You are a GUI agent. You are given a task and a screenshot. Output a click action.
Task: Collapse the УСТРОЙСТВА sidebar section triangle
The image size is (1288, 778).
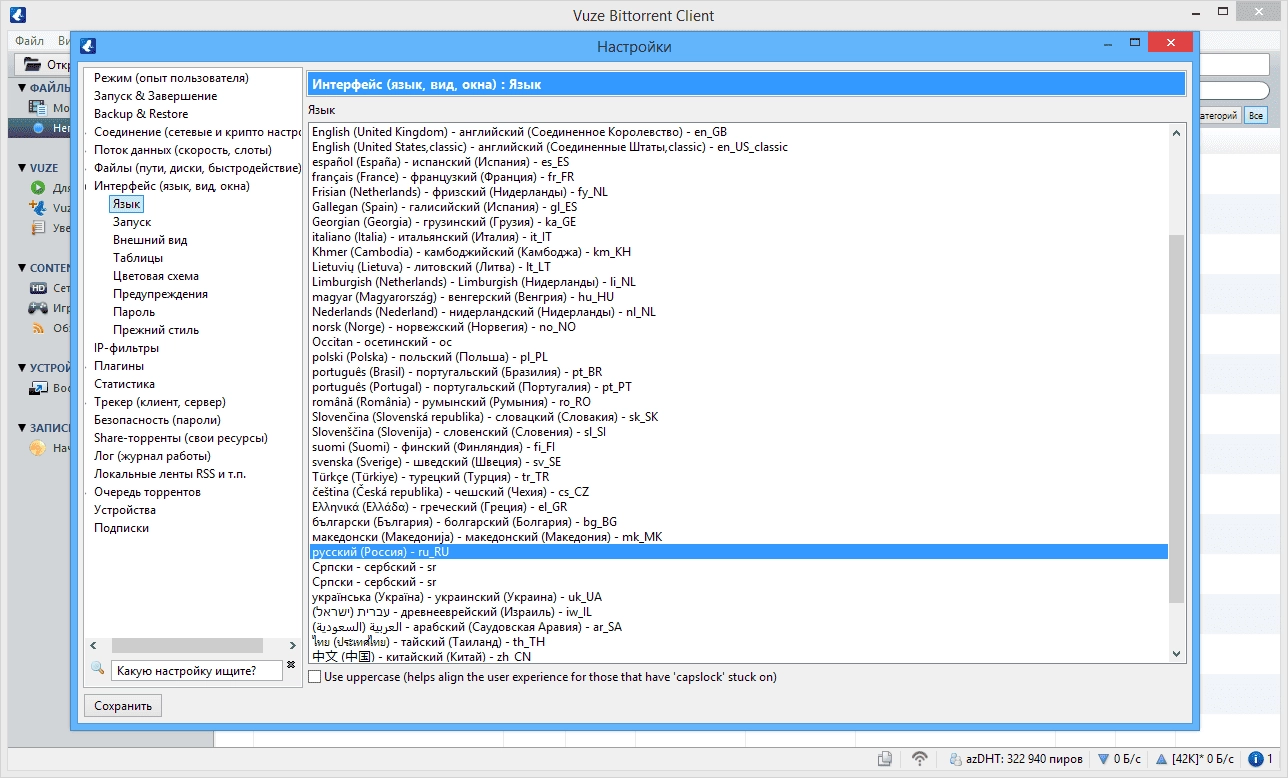pyautogui.click(x=22, y=368)
